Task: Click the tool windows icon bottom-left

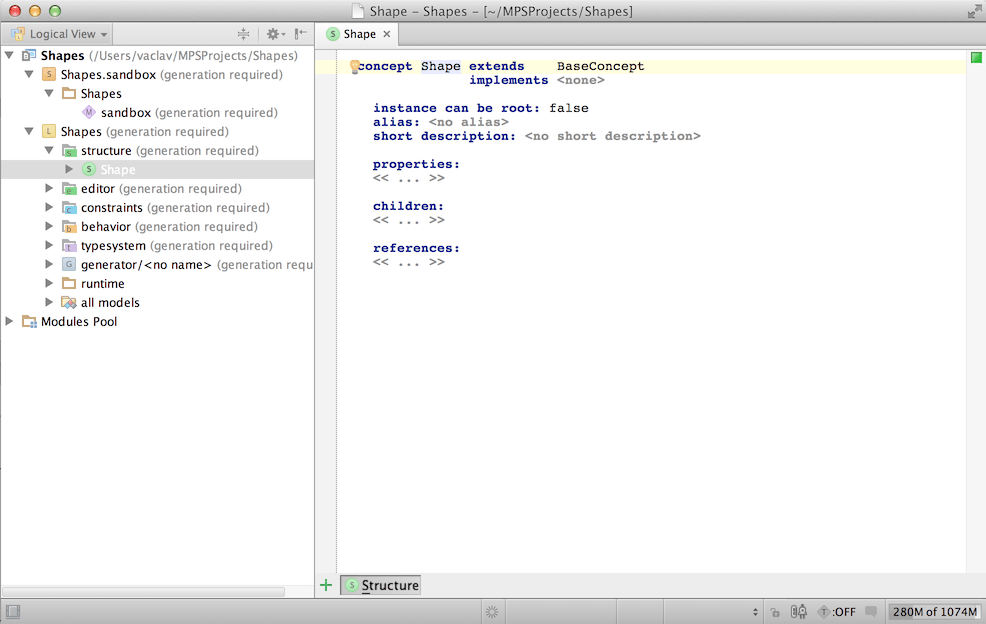Action: pos(13,612)
